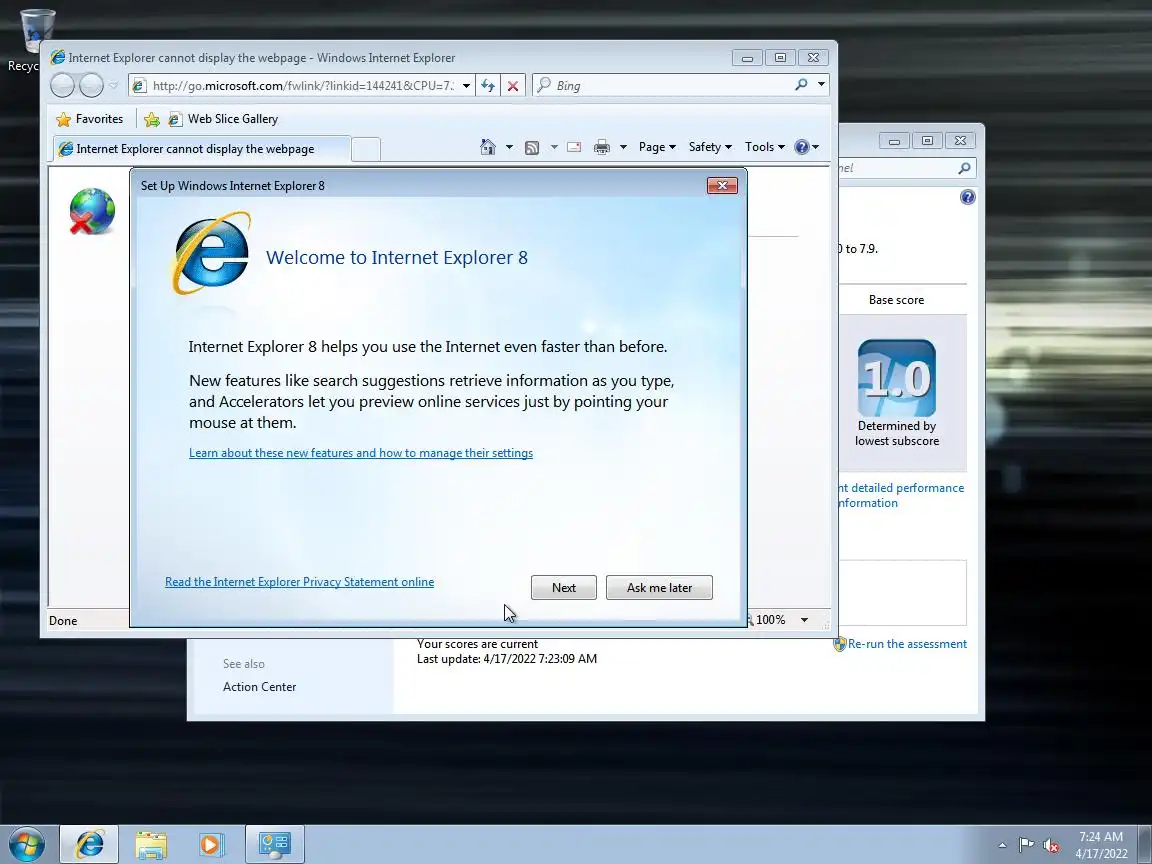Viewport: 1152px width, 864px height.
Task: Open the Internet Explorer Privacy Statement link
Action: [299, 582]
